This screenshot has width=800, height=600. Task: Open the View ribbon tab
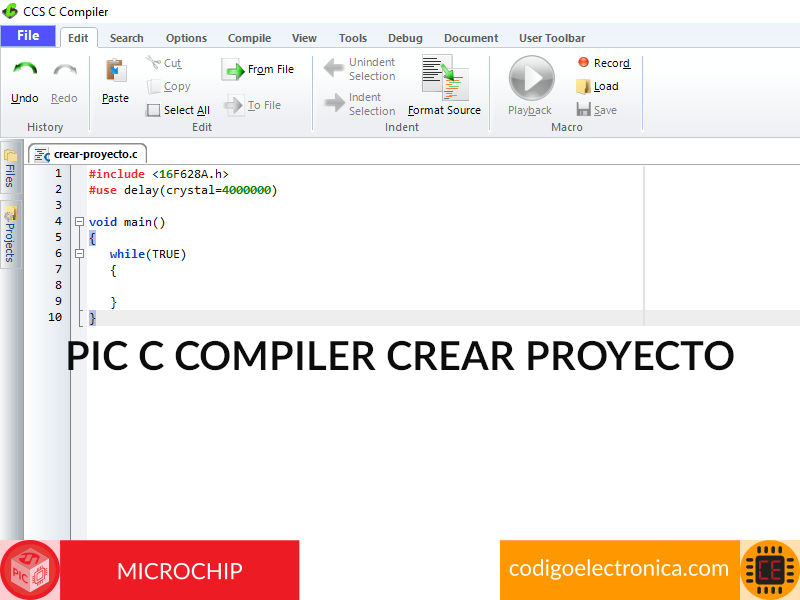point(304,38)
